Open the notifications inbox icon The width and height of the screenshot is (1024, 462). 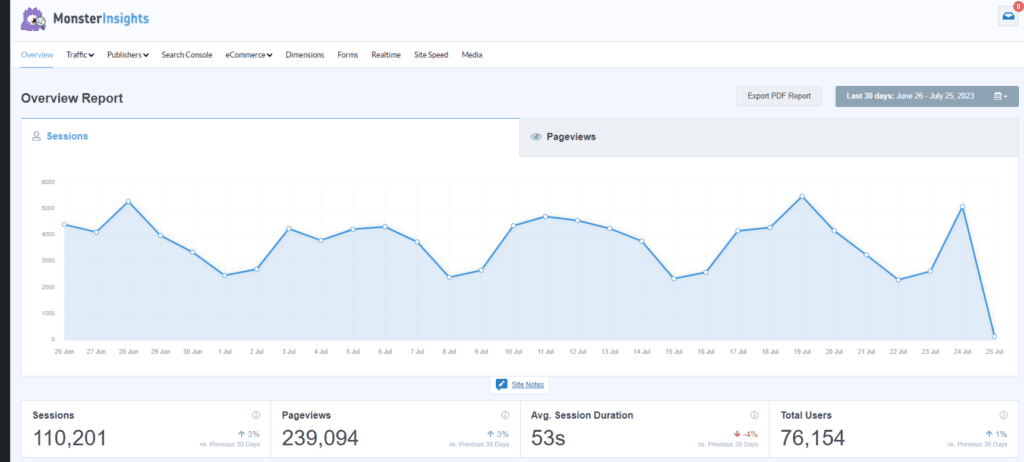coord(1008,15)
